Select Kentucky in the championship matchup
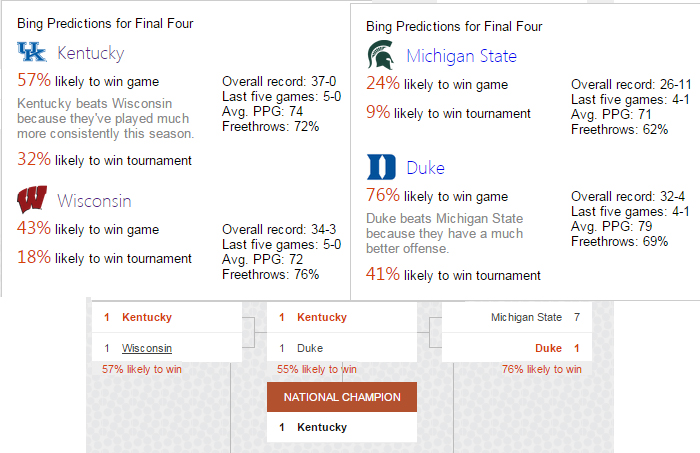 tap(322, 317)
